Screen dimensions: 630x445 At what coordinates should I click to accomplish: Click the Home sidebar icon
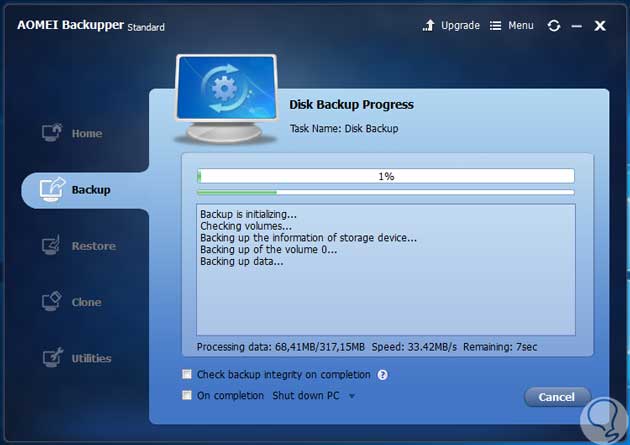tap(52, 132)
